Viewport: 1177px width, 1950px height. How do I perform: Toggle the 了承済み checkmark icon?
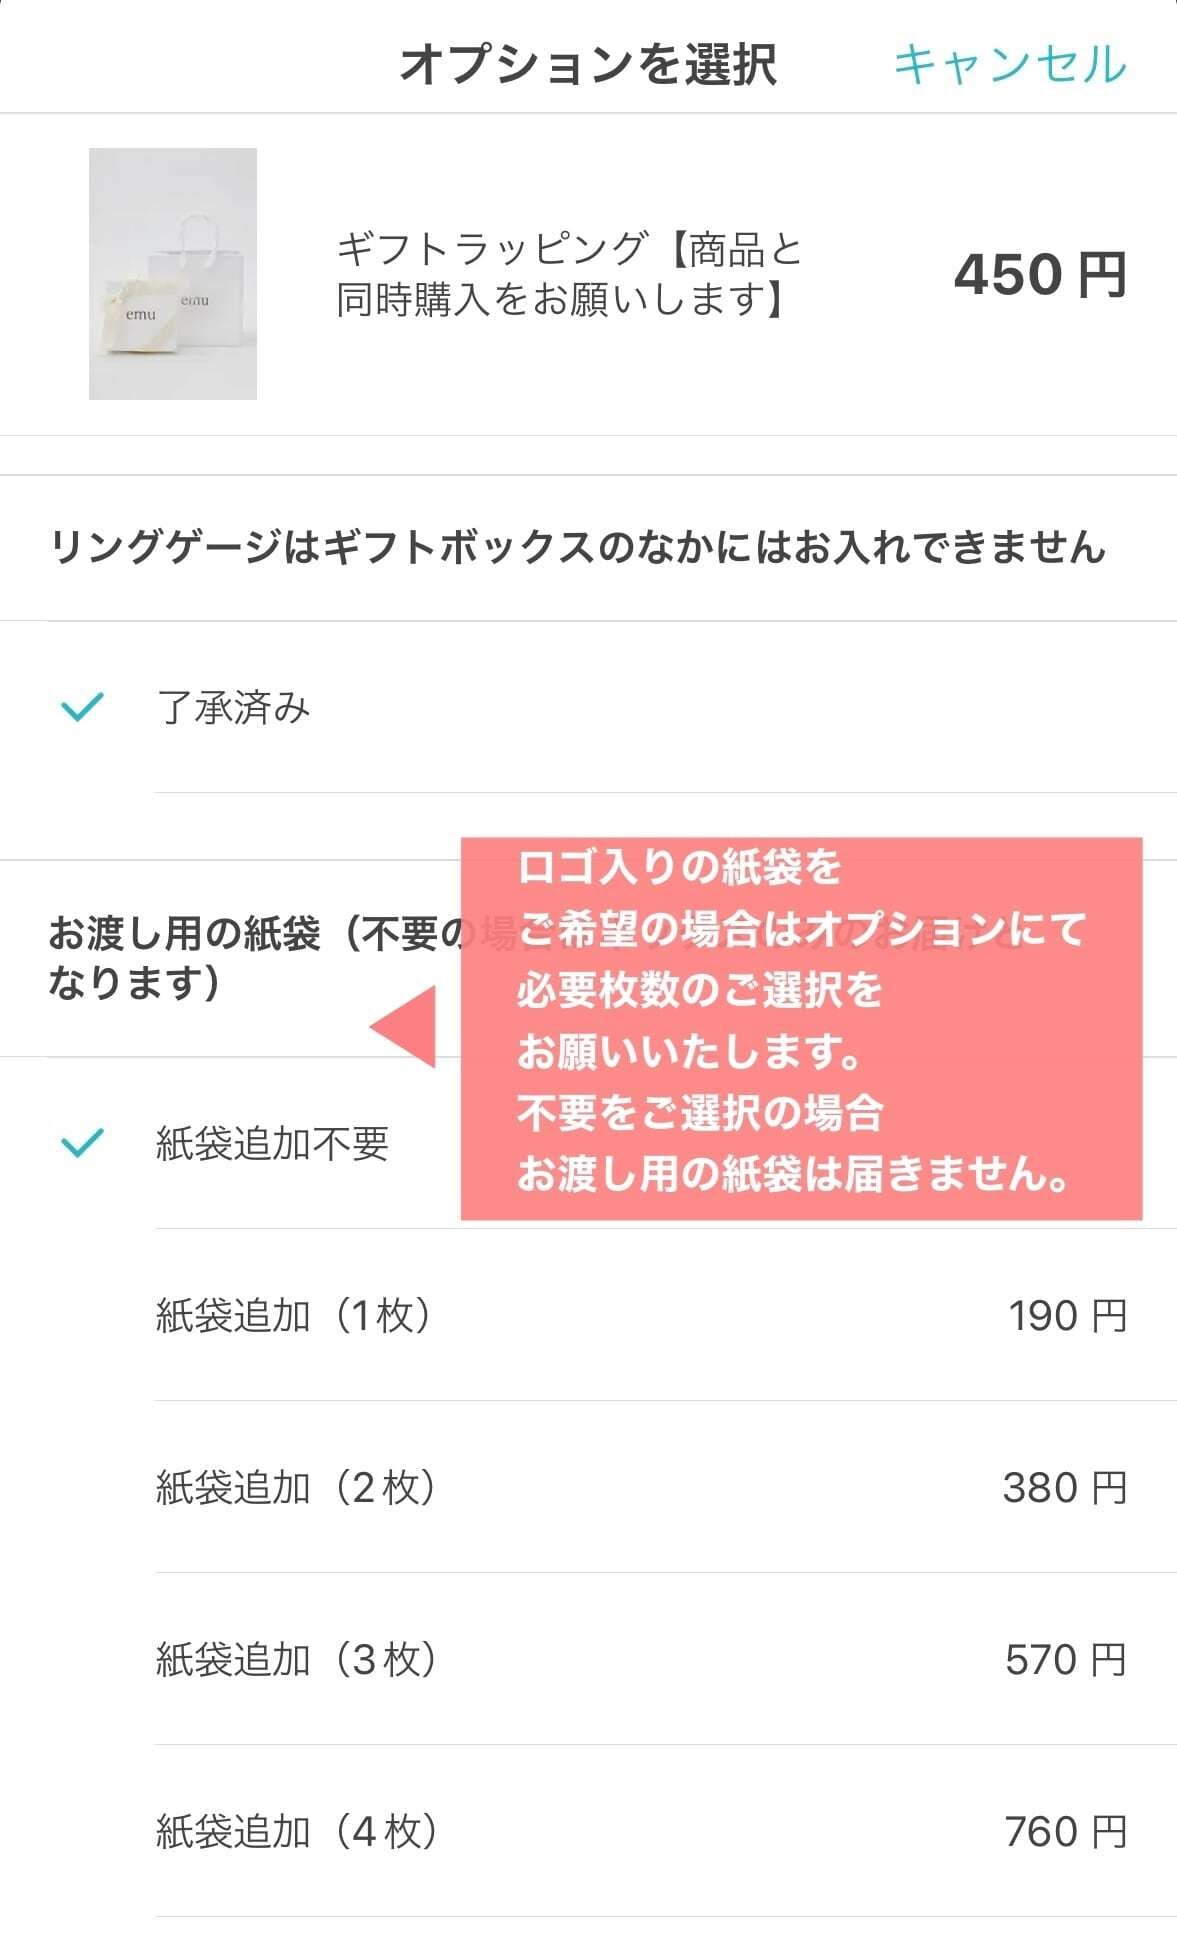click(82, 707)
